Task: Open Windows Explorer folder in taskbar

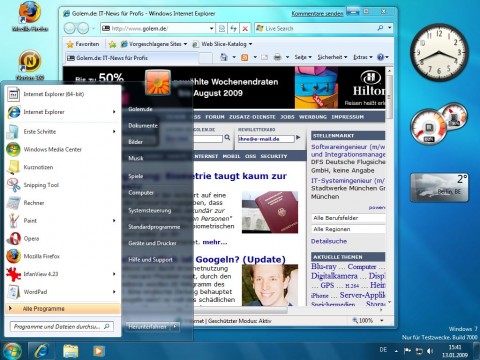Action: pyautogui.click(x=71, y=351)
